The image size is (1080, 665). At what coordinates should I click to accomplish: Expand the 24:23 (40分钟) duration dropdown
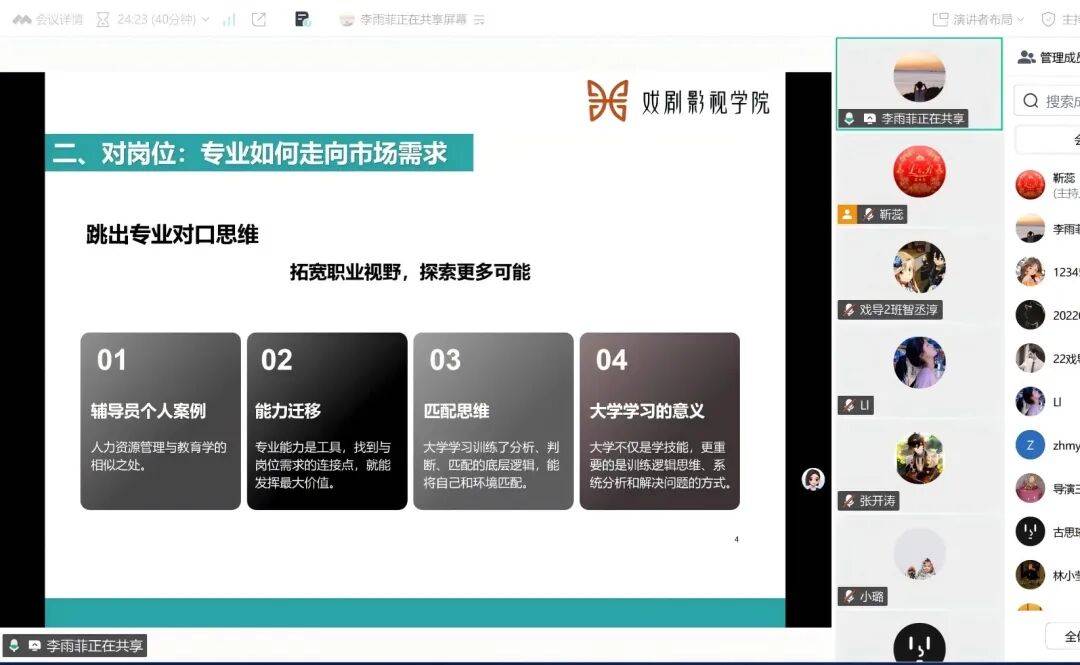[x=205, y=19]
